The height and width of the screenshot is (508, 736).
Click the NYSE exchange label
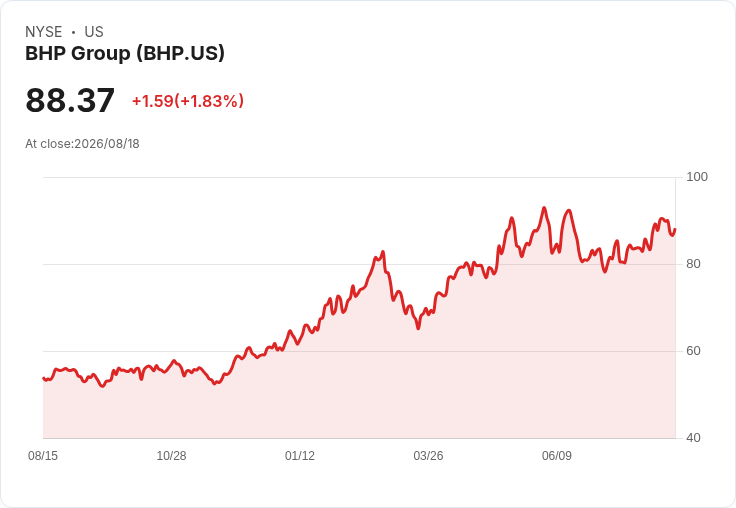point(44,32)
